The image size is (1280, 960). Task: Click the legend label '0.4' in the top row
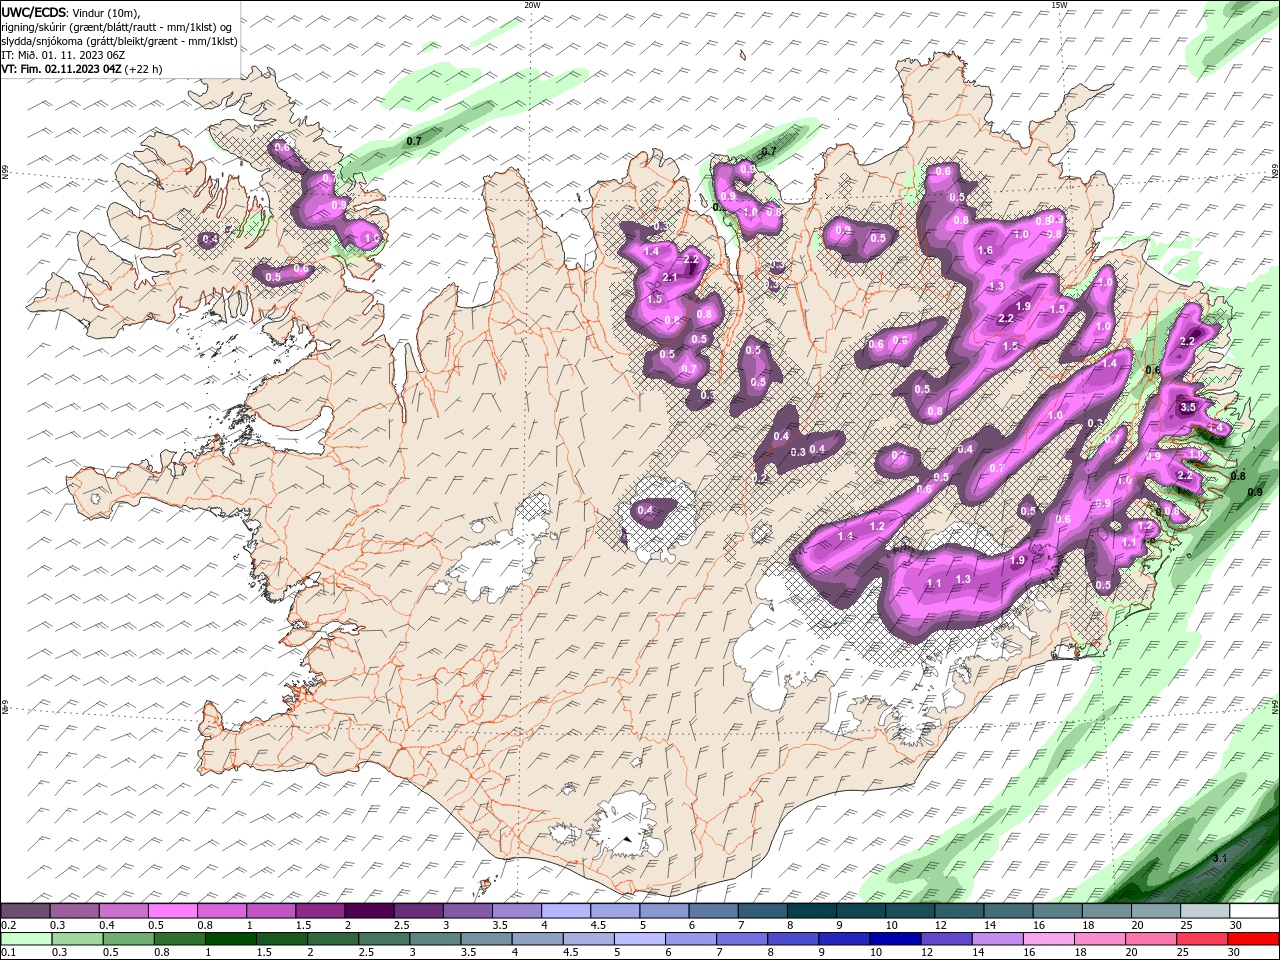coord(107,925)
